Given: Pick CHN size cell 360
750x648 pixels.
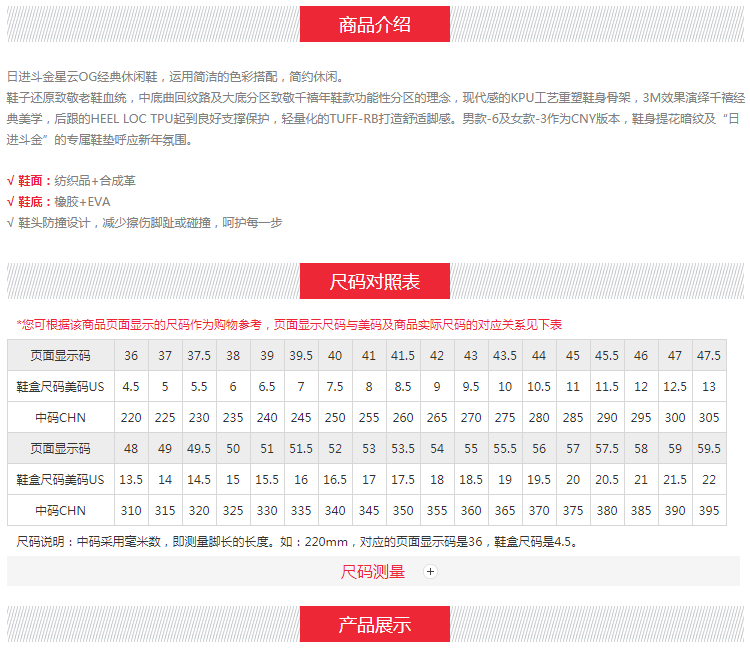Looking at the screenshot, I should coord(471,510).
